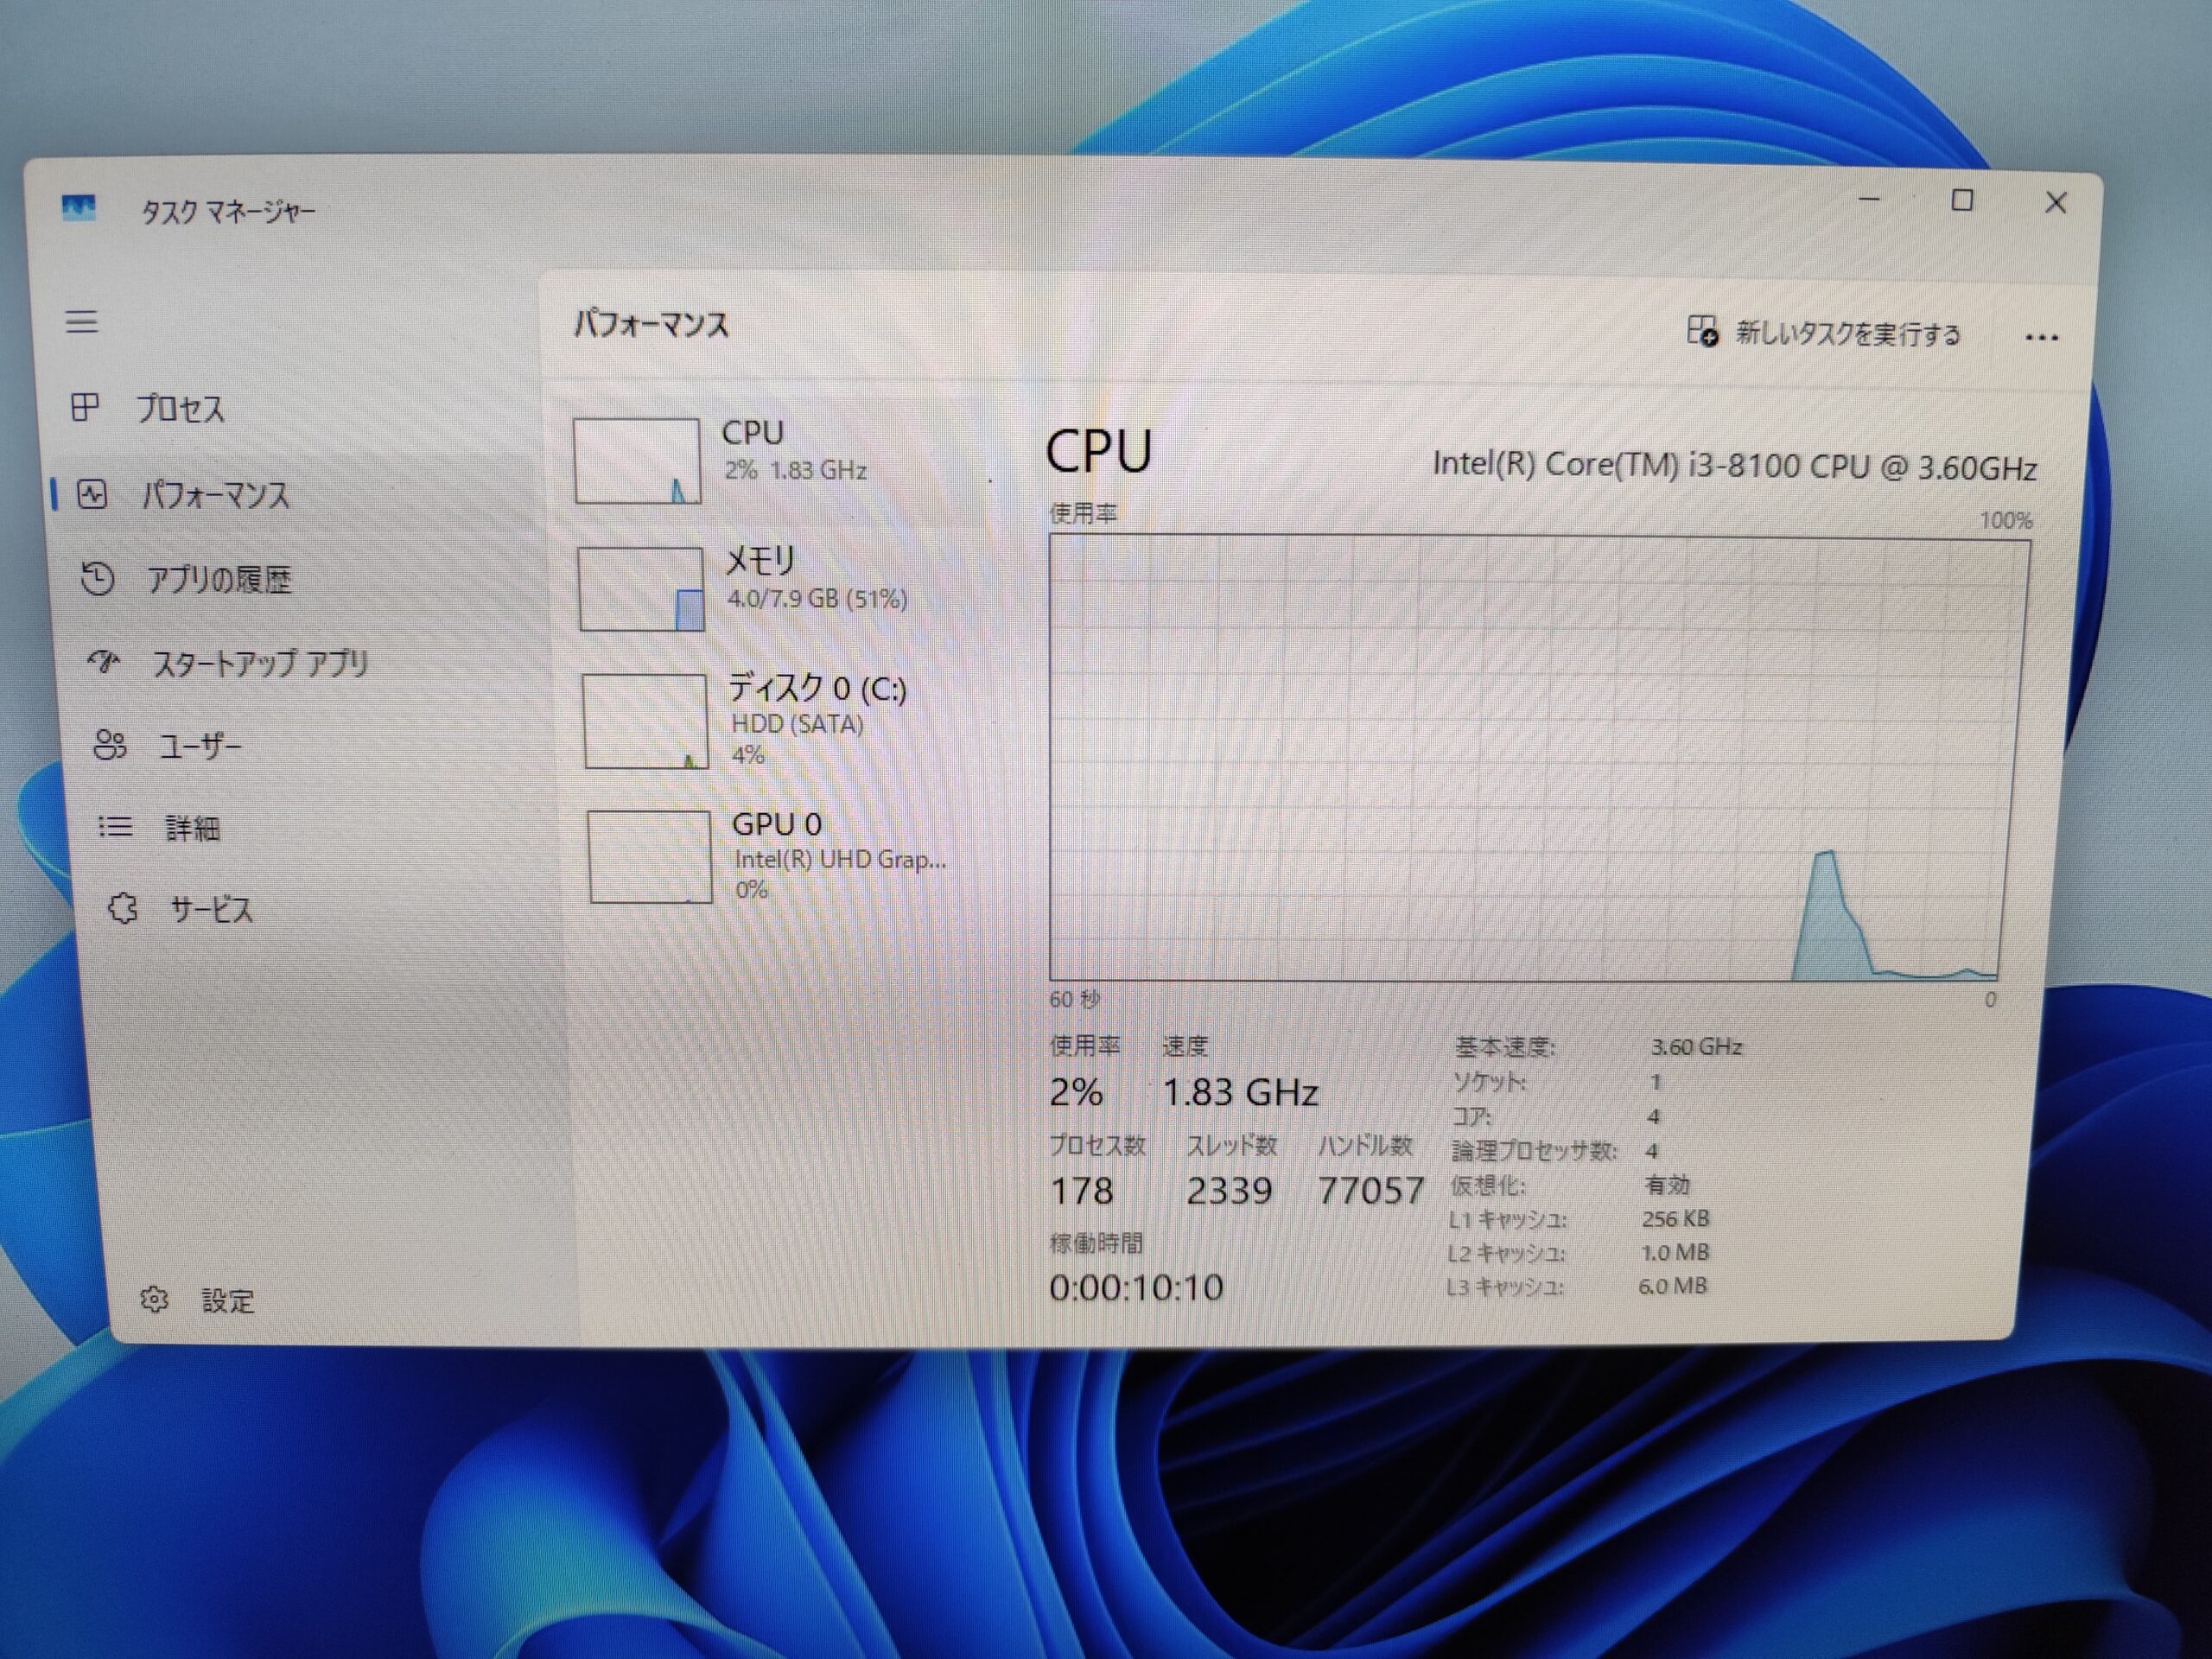2212x1659 pixels.
Task: Click the タスク マネージャー window title
Action: 228,212
